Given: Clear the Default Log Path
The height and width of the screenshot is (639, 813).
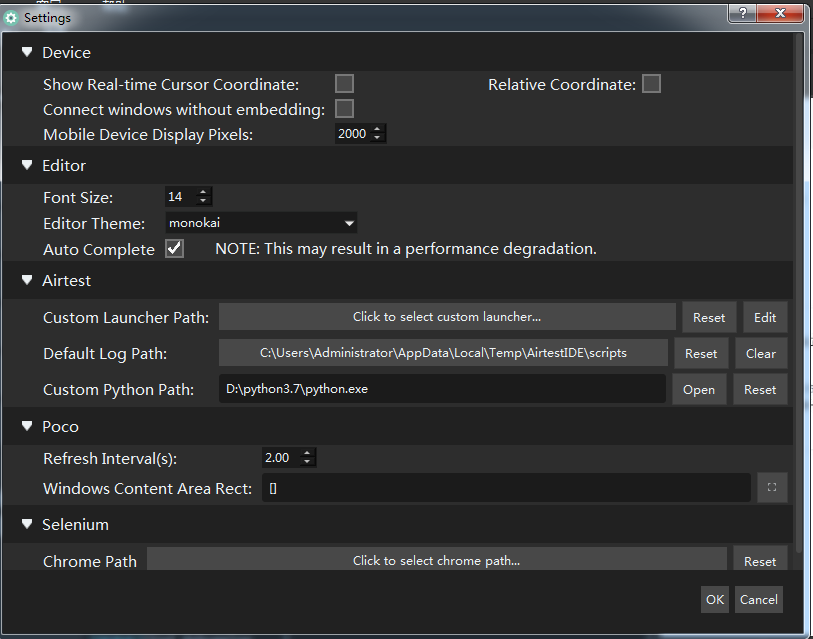Looking at the screenshot, I should tap(761, 353).
